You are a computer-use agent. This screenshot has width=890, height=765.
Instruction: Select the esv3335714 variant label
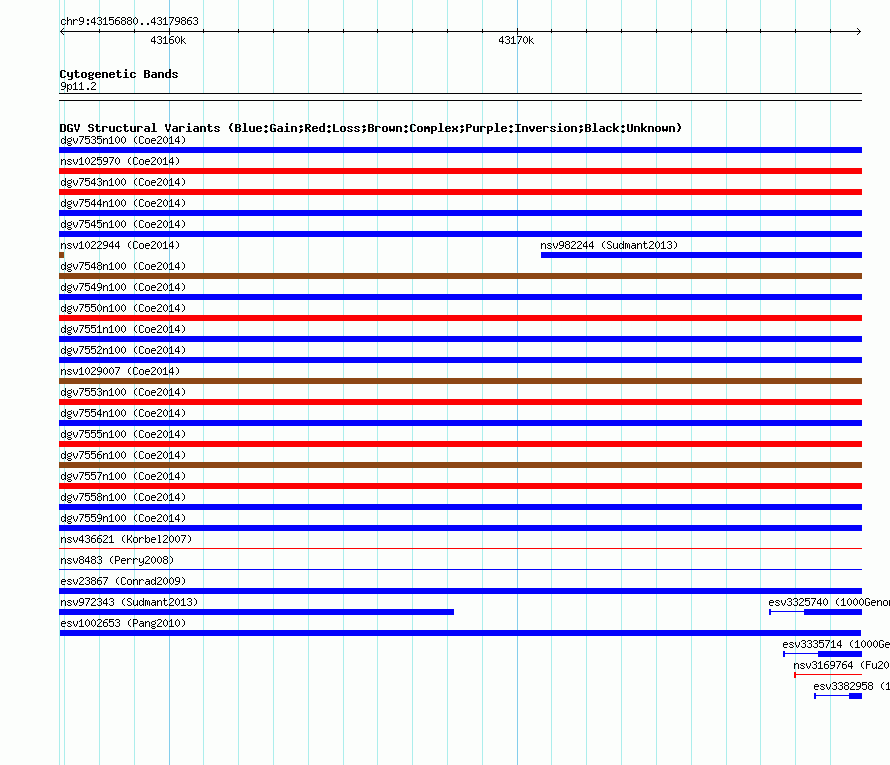click(836, 644)
